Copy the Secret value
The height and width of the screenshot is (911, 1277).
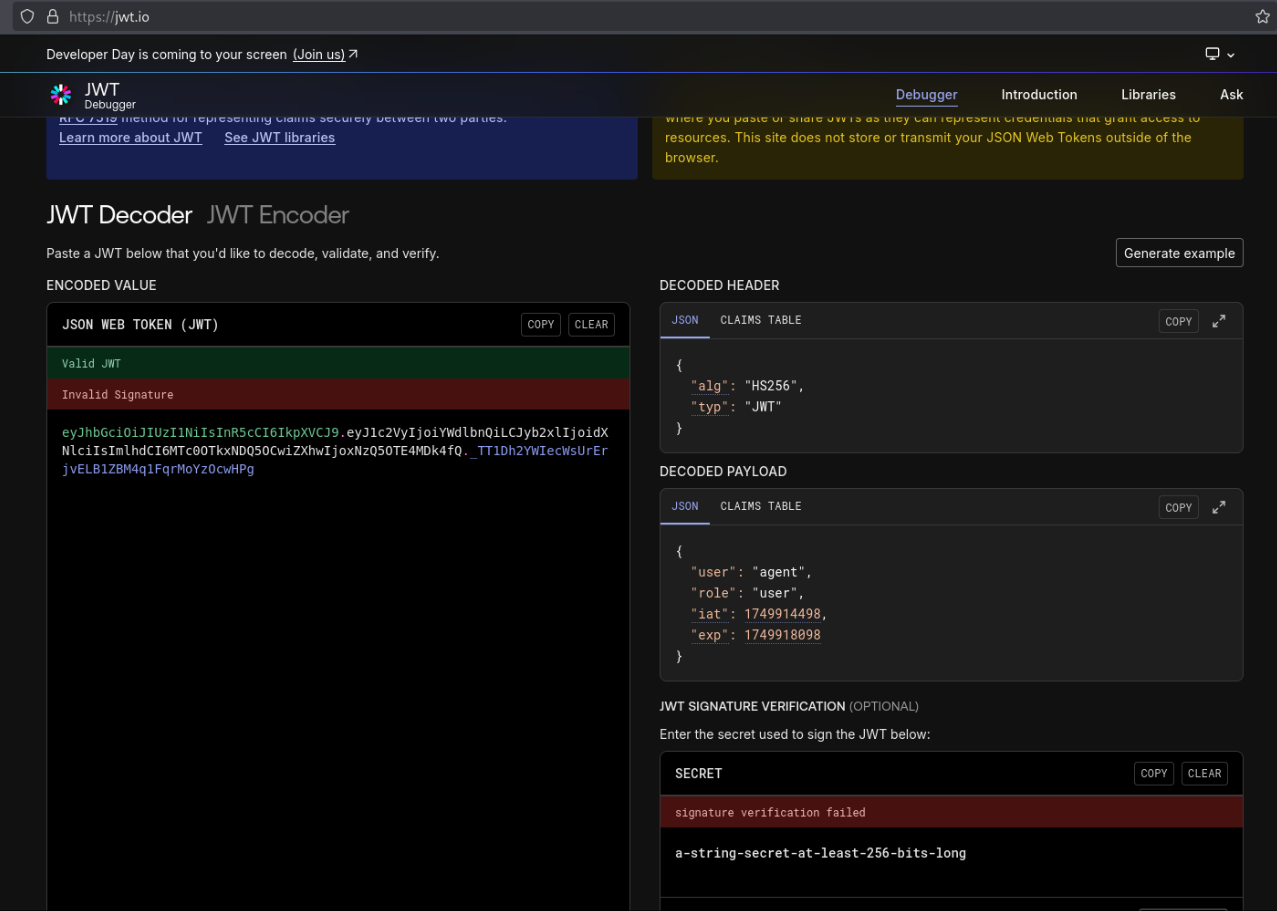[1154, 773]
